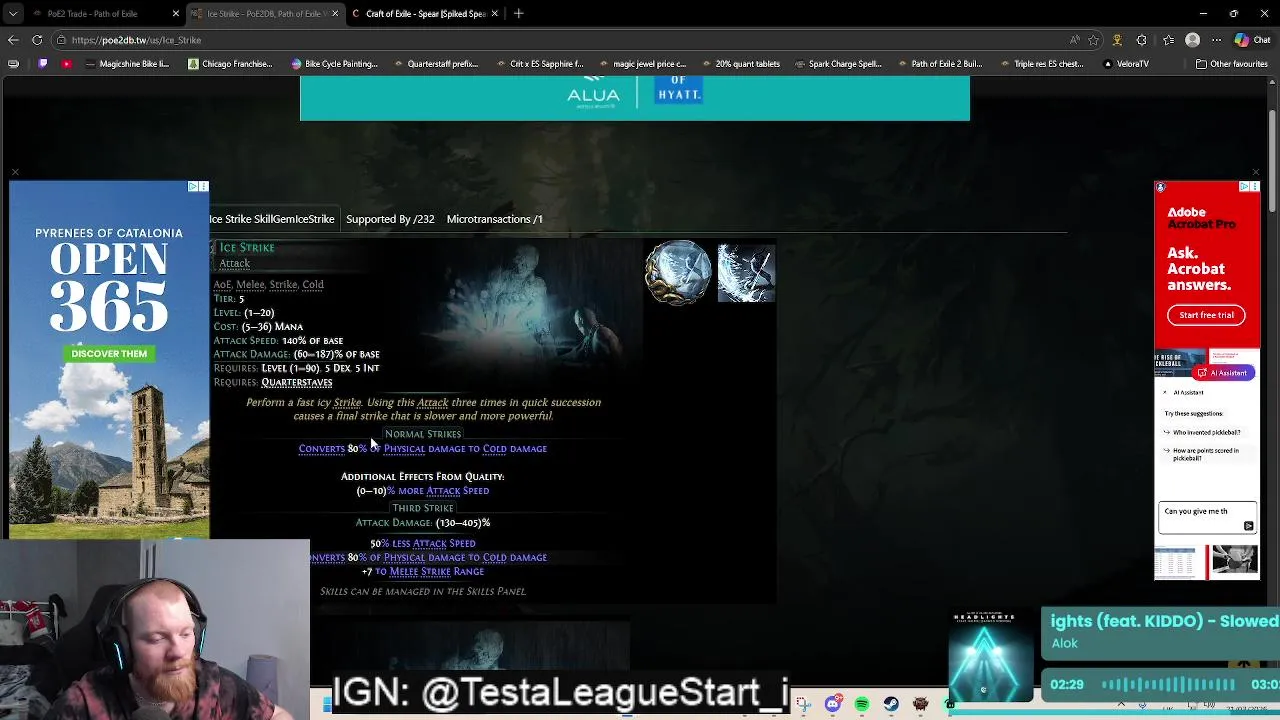The image size is (1280, 720).
Task: Select the Supported By /232 tab
Action: click(x=390, y=219)
